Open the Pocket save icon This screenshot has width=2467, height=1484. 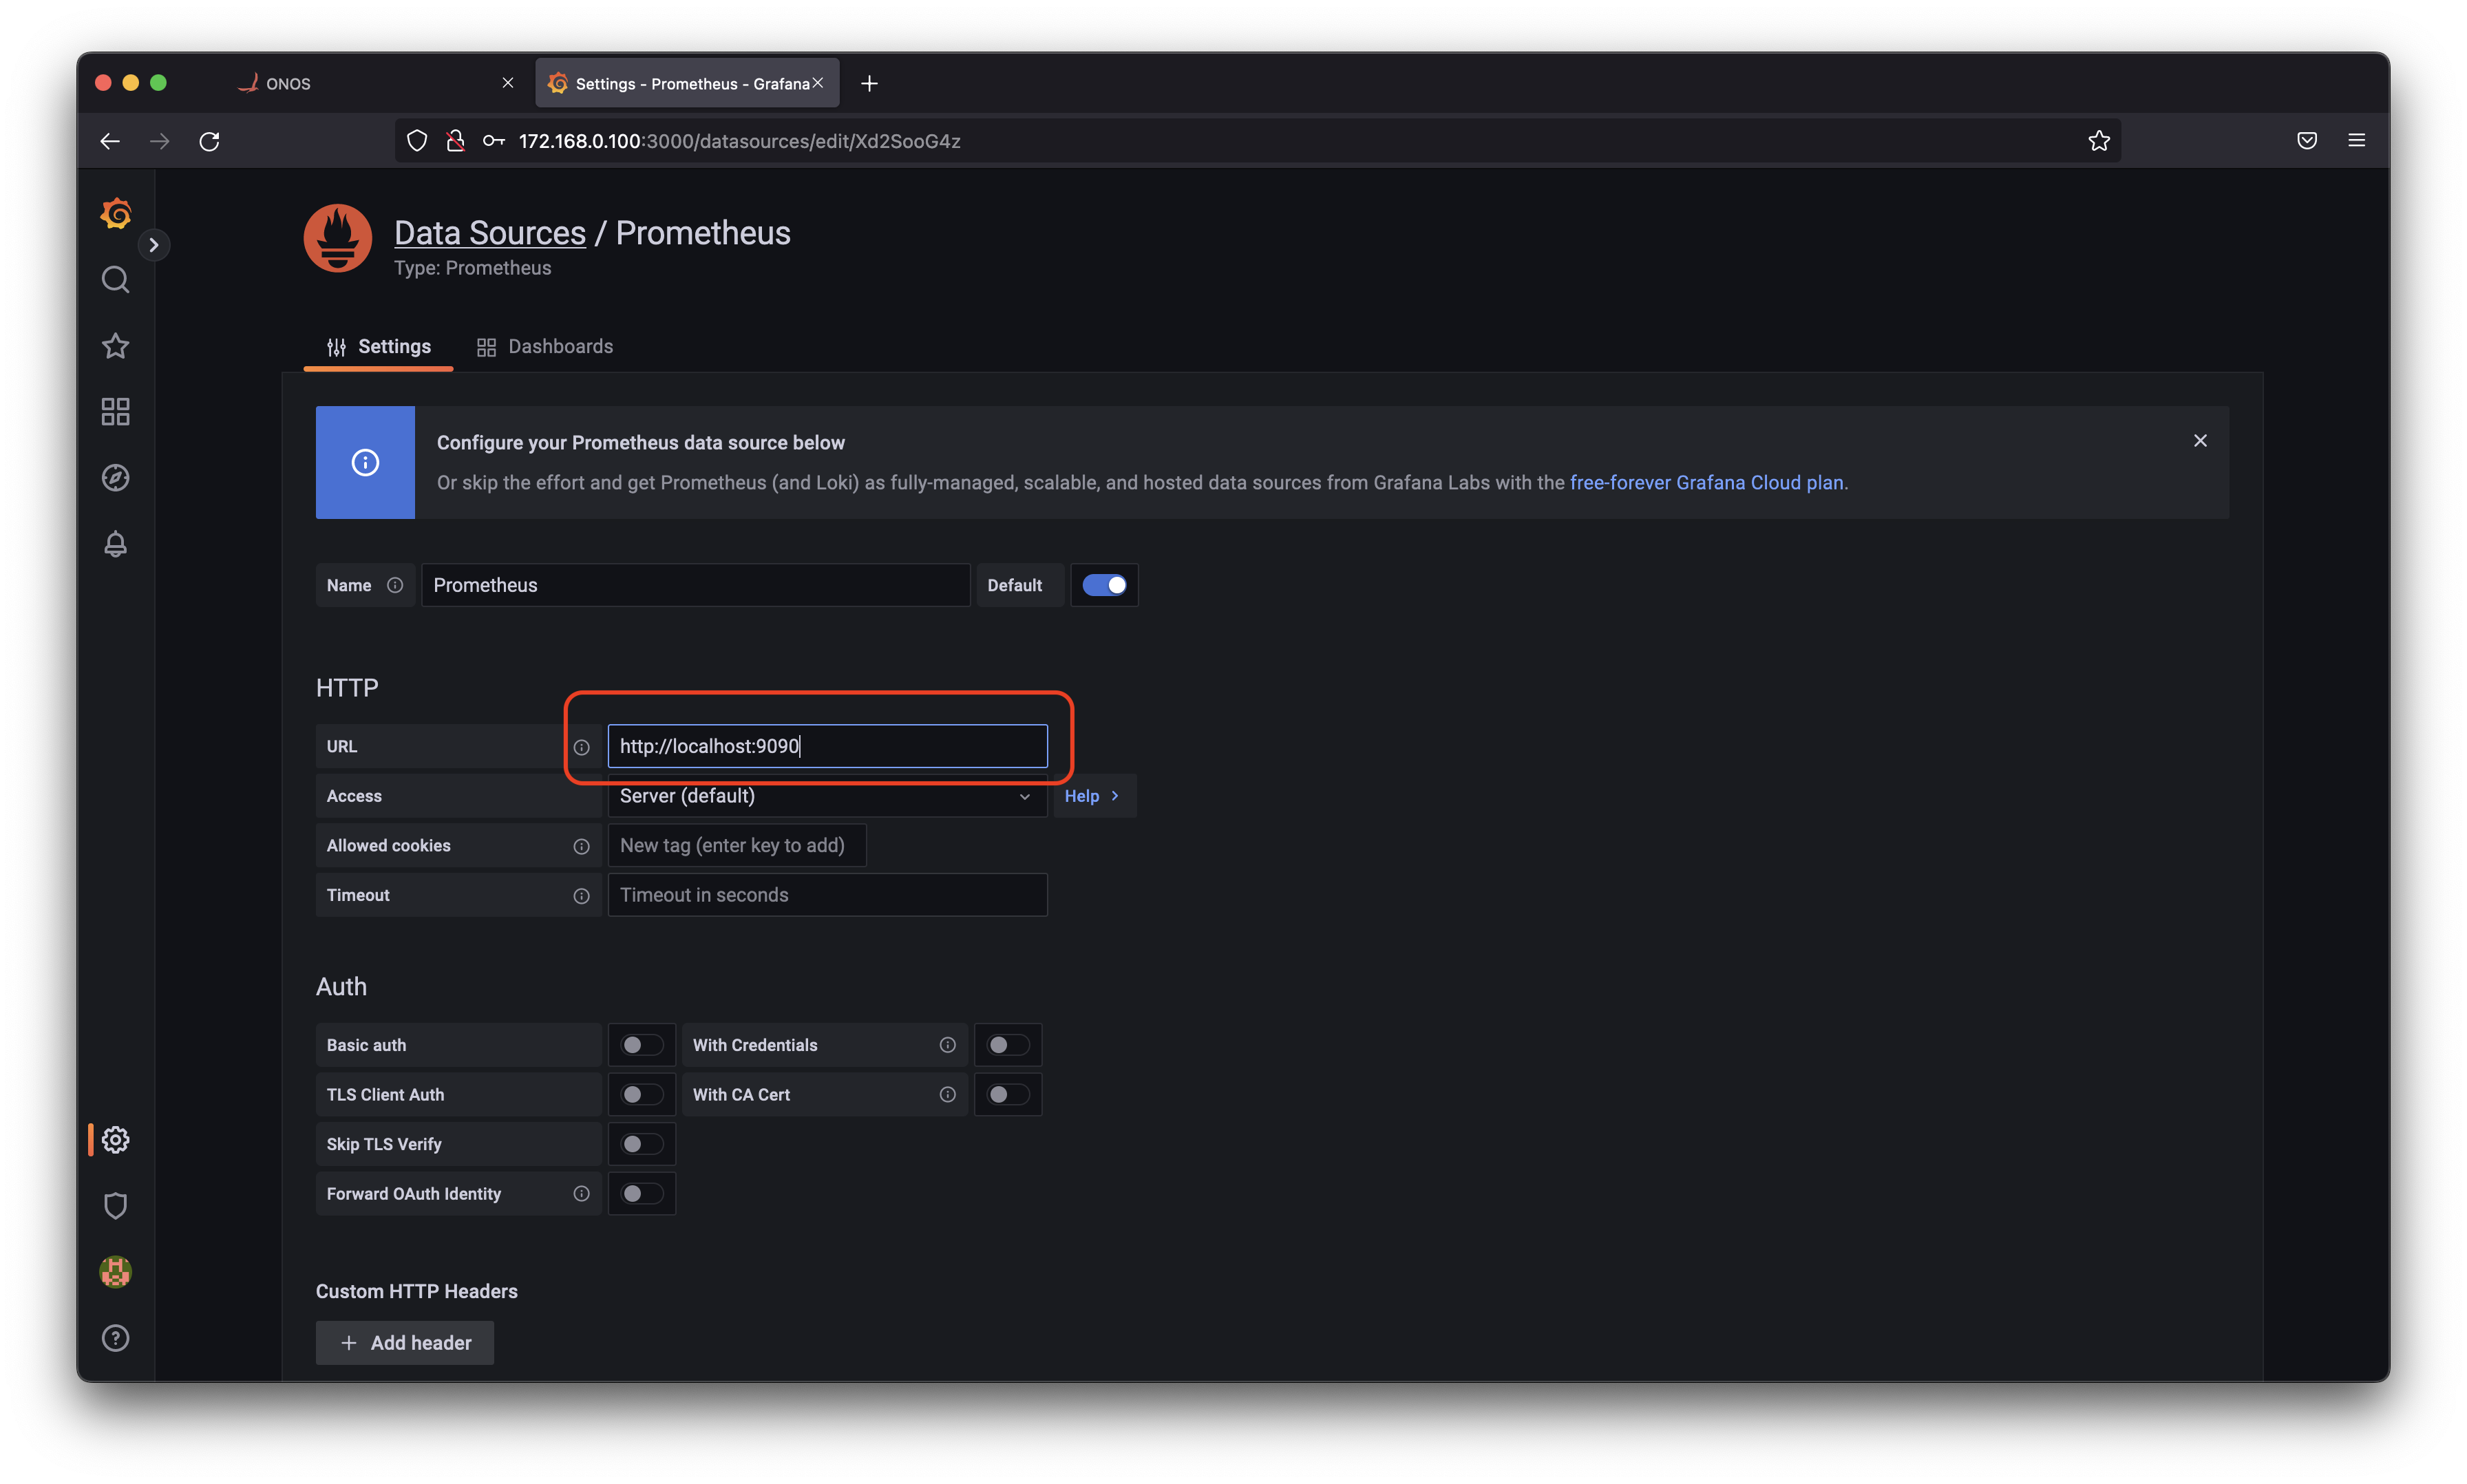coord(2307,141)
